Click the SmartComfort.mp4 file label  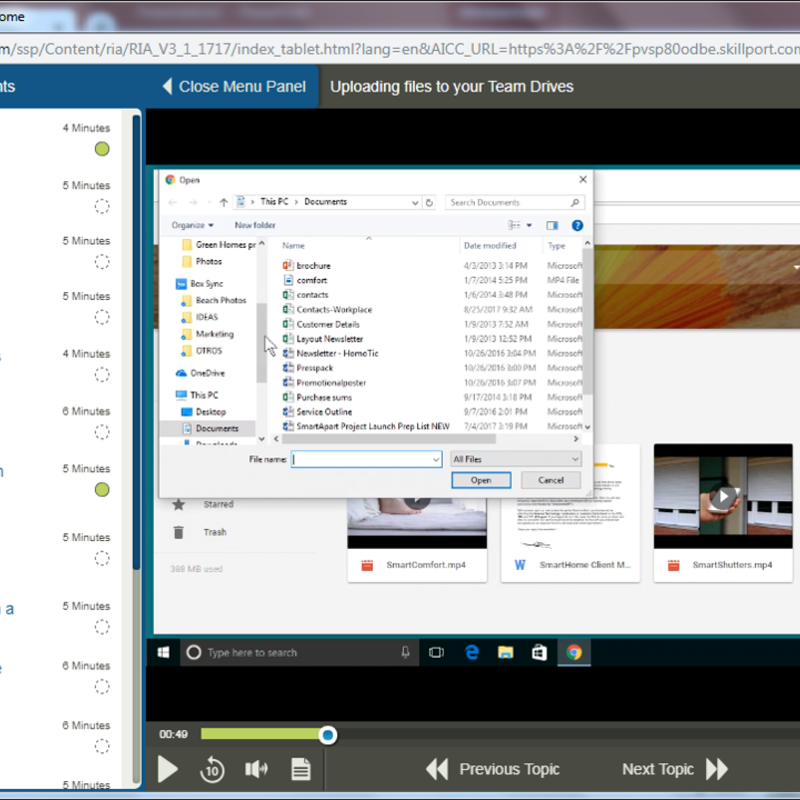click(x=426, y=565)
